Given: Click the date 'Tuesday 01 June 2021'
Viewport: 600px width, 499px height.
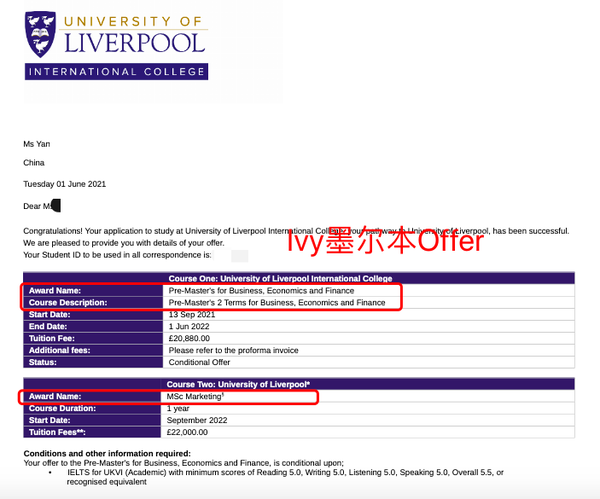Looking at the screenshot, I should click(64, 184).
